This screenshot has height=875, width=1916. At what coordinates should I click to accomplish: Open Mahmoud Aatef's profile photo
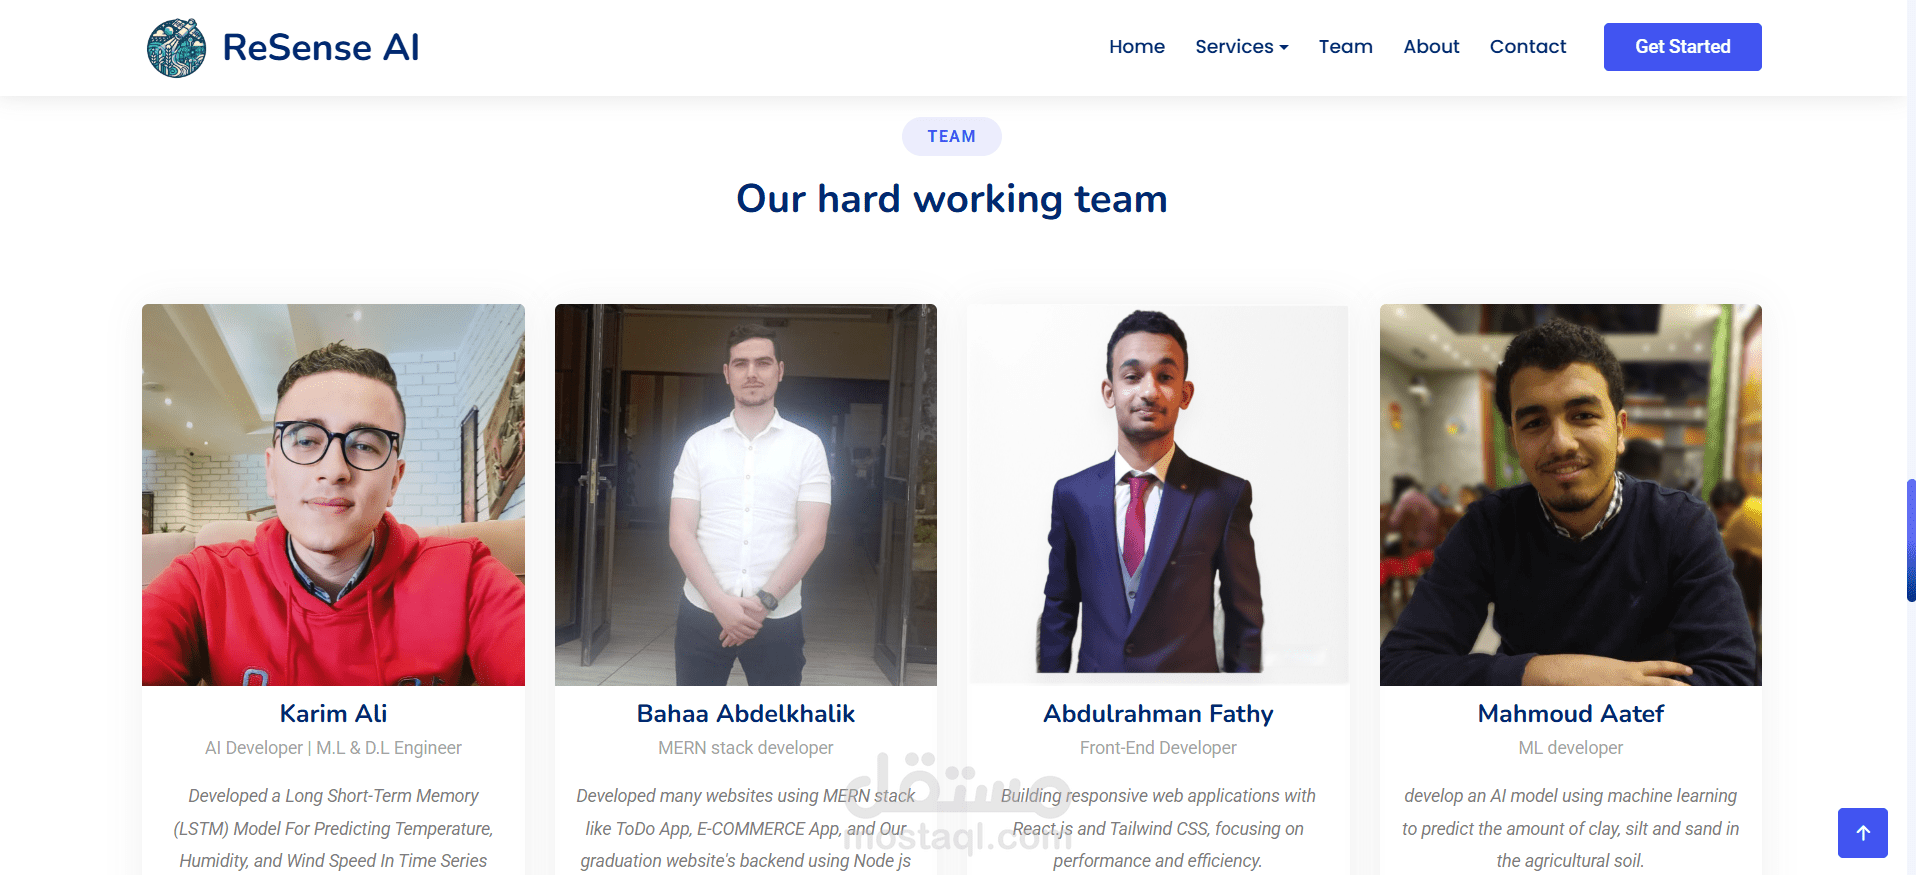tap(1571, 495)
